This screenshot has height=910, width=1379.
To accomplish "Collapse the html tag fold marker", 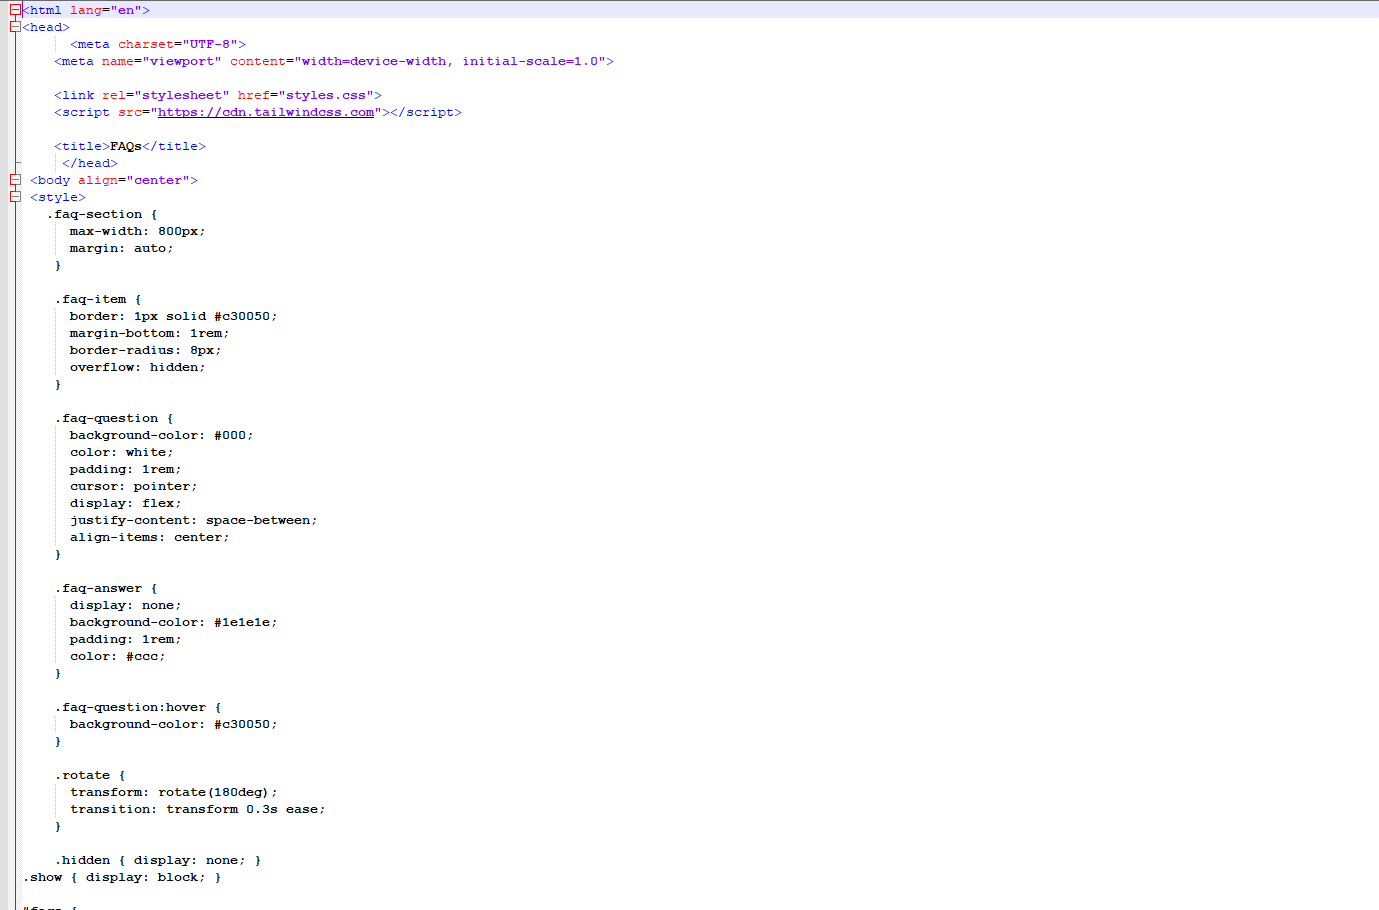I will 15,10.
